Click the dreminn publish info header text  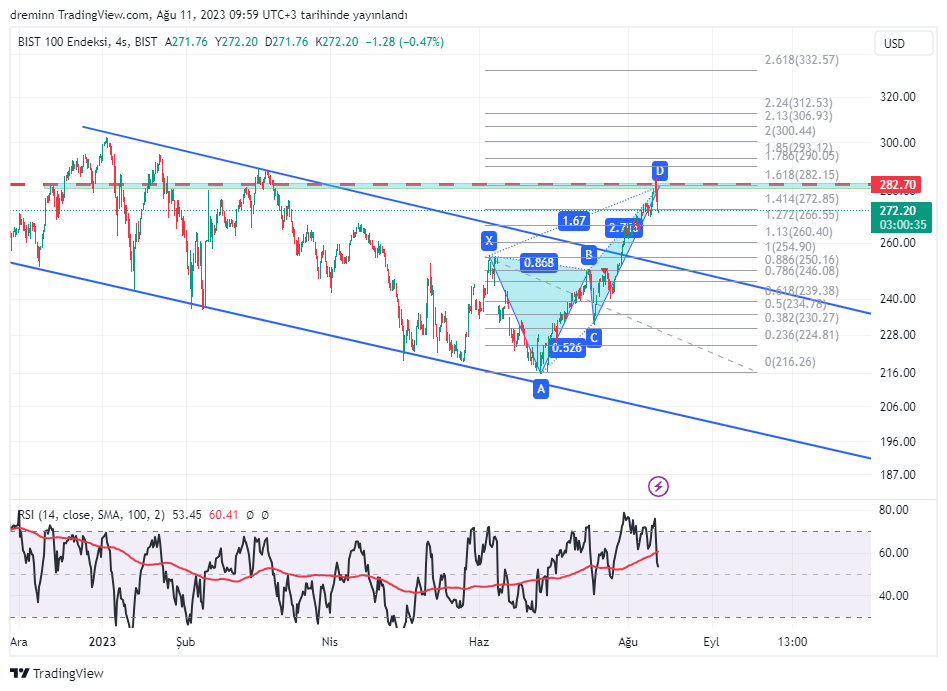click(x=209, y=15)
